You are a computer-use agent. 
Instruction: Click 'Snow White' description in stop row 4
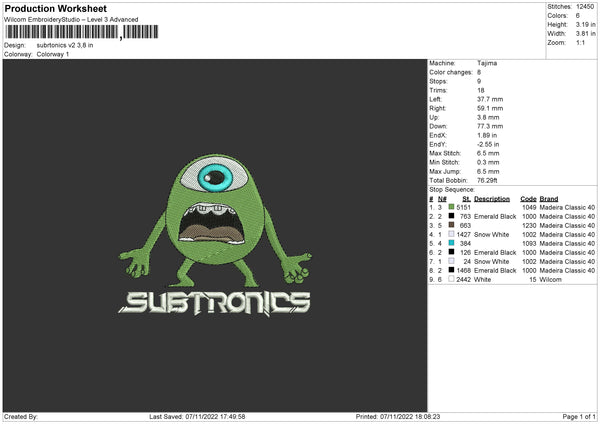click(x=491, y=235)
